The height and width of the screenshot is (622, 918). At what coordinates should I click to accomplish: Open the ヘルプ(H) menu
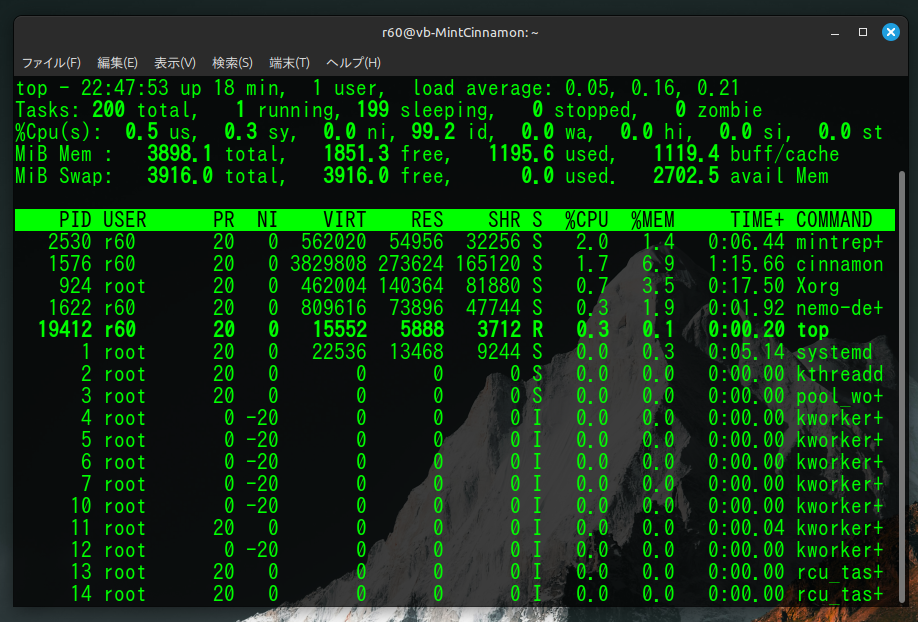(353, 63)
